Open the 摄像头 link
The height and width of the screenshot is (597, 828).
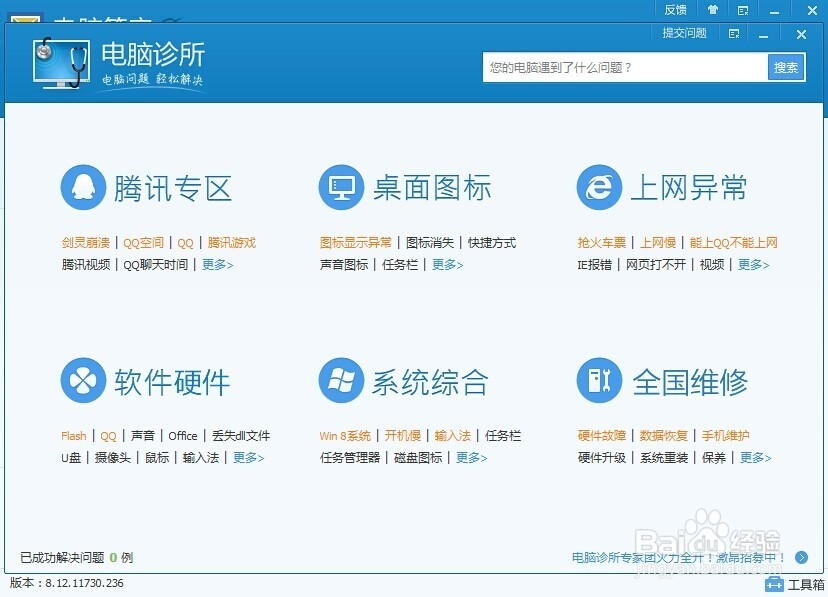click(112, 458)
